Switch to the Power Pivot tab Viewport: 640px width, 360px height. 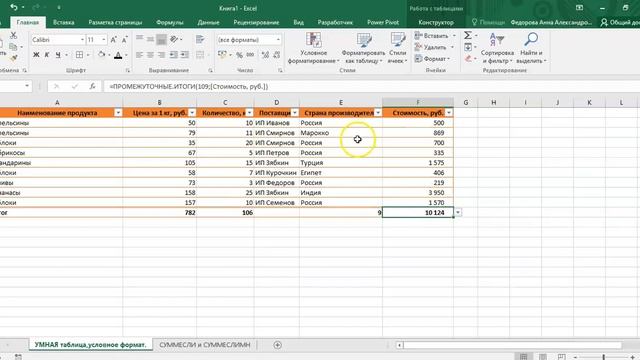pyautogui.click(x=383, y=22)
